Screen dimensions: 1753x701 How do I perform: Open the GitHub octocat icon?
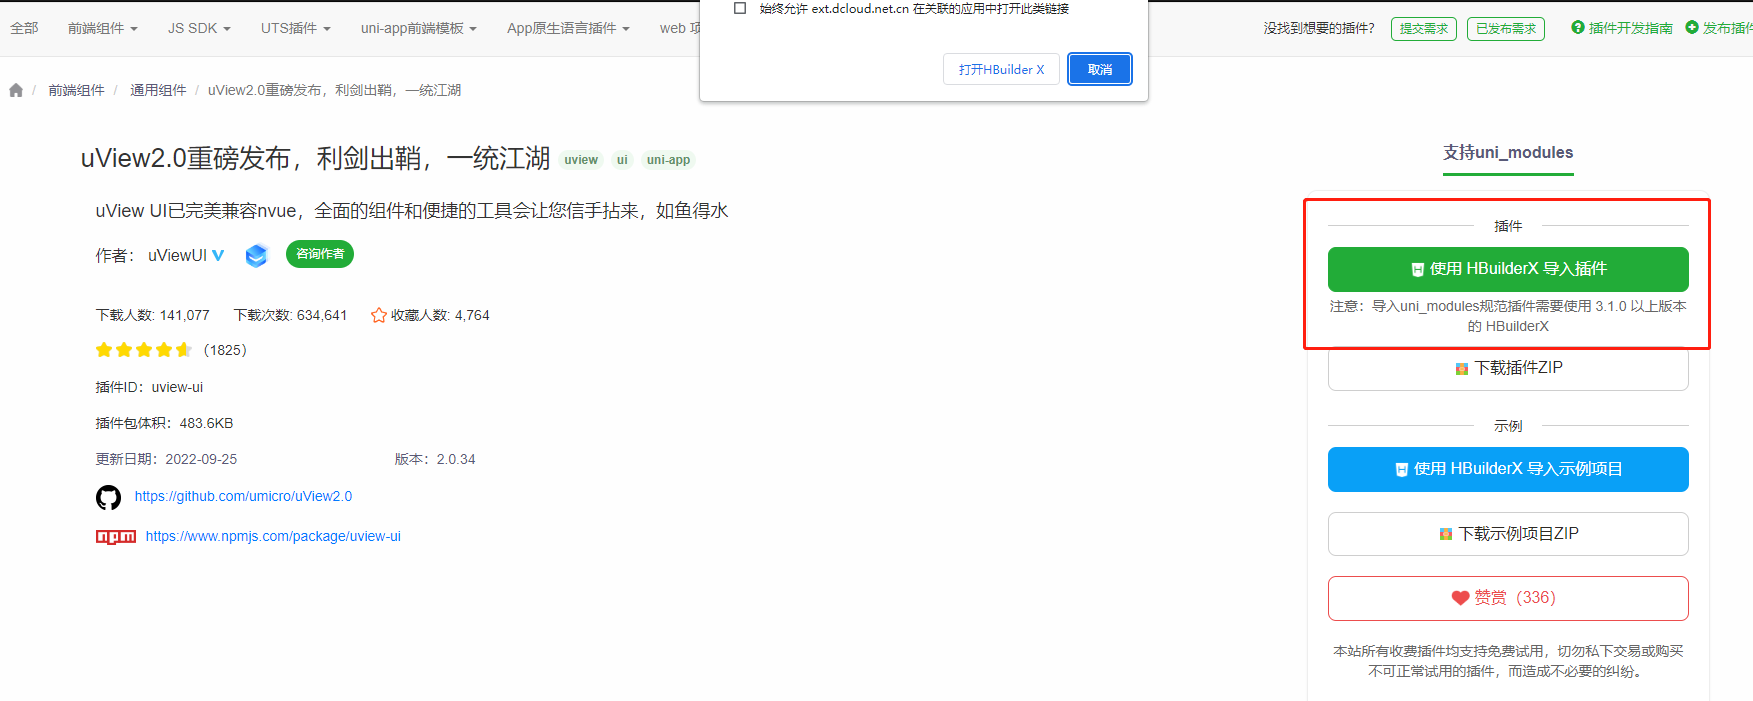pyautogui.click(x=108, y=497)
